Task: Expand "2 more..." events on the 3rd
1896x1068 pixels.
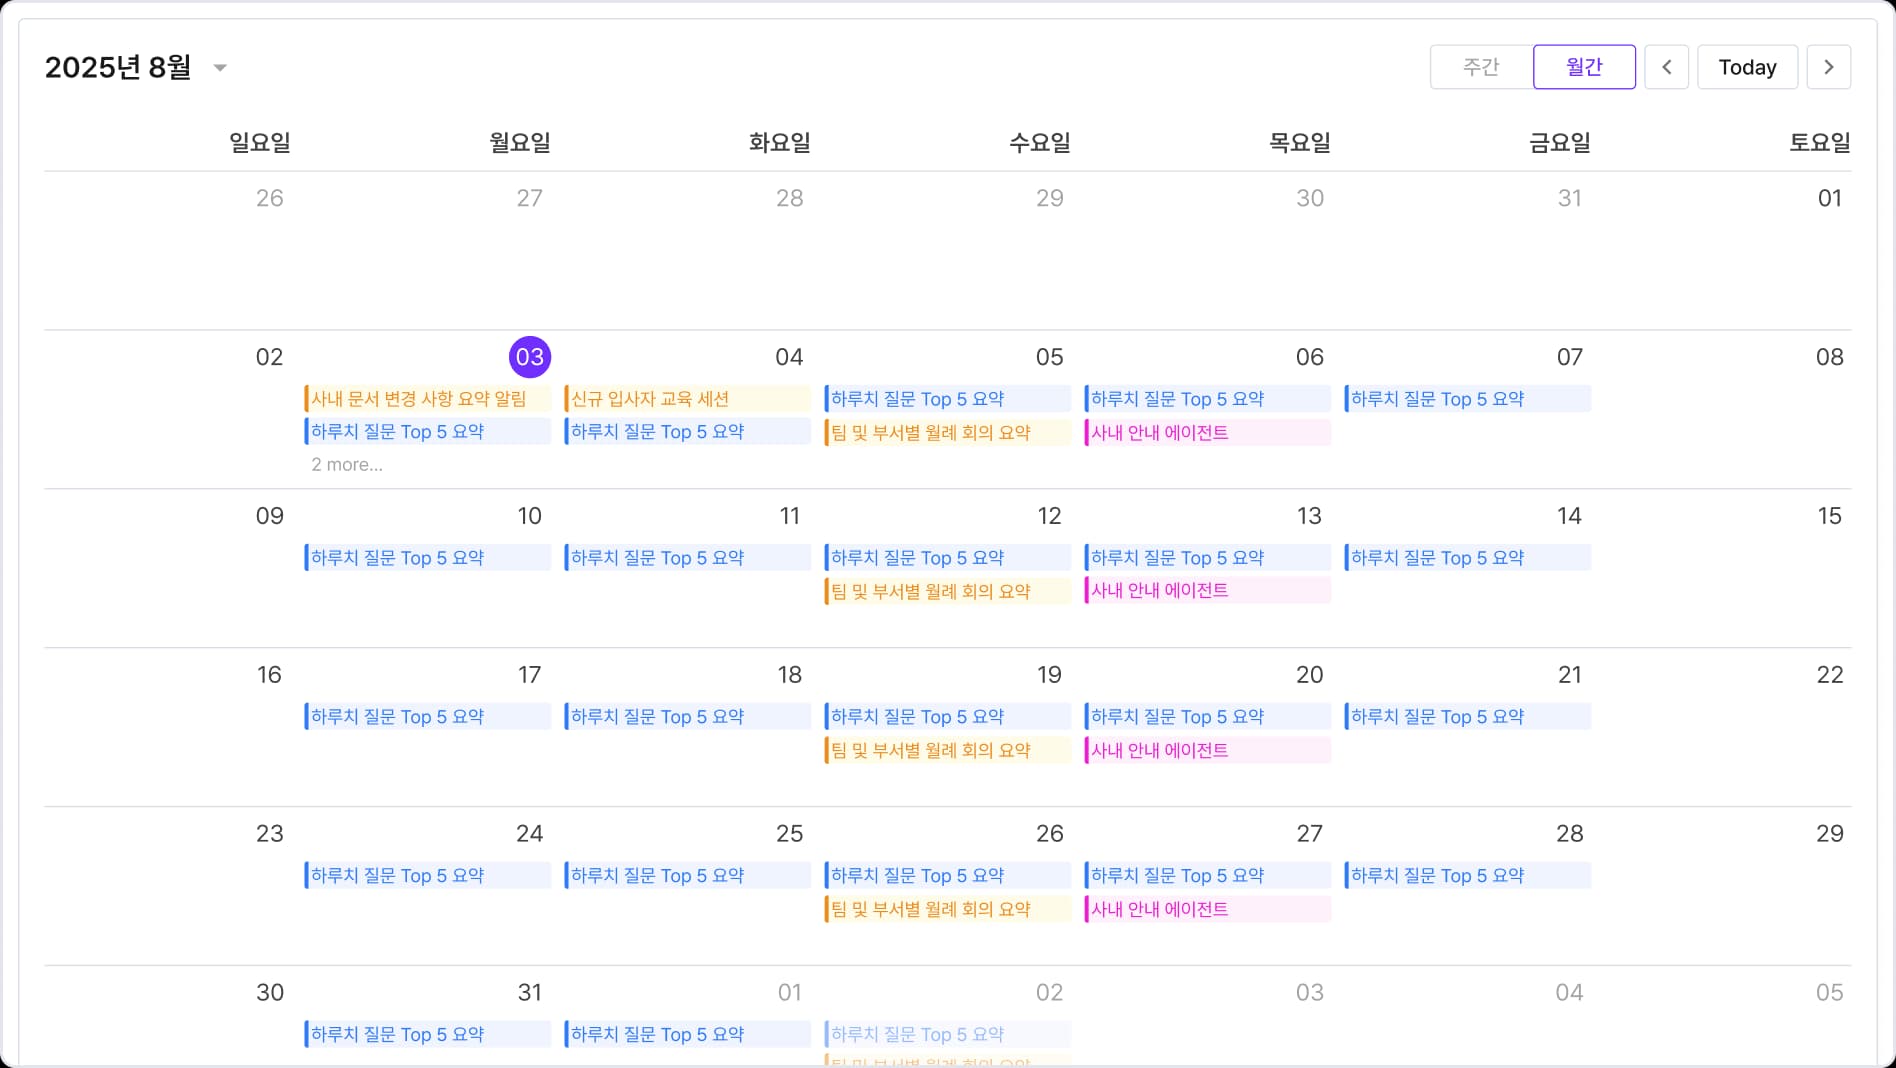Action: [x=347, y=464]
